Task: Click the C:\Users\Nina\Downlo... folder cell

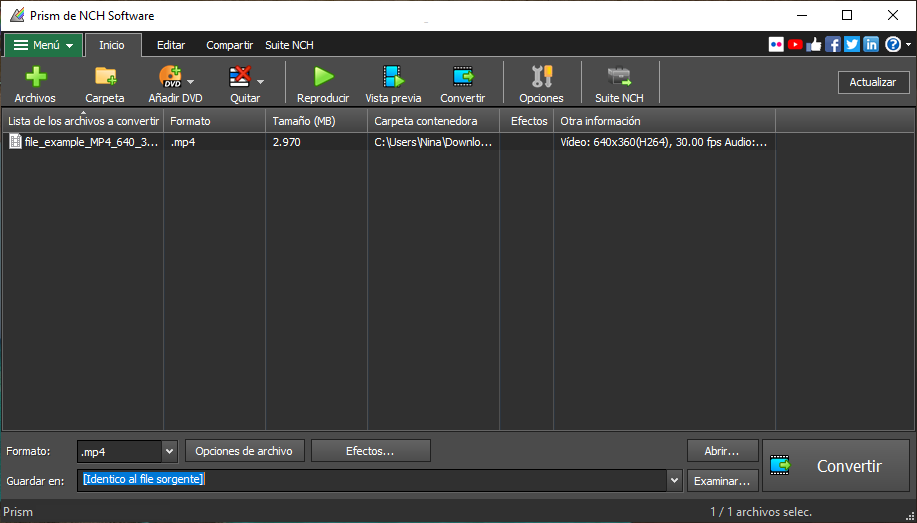Action: click(433, 142)
